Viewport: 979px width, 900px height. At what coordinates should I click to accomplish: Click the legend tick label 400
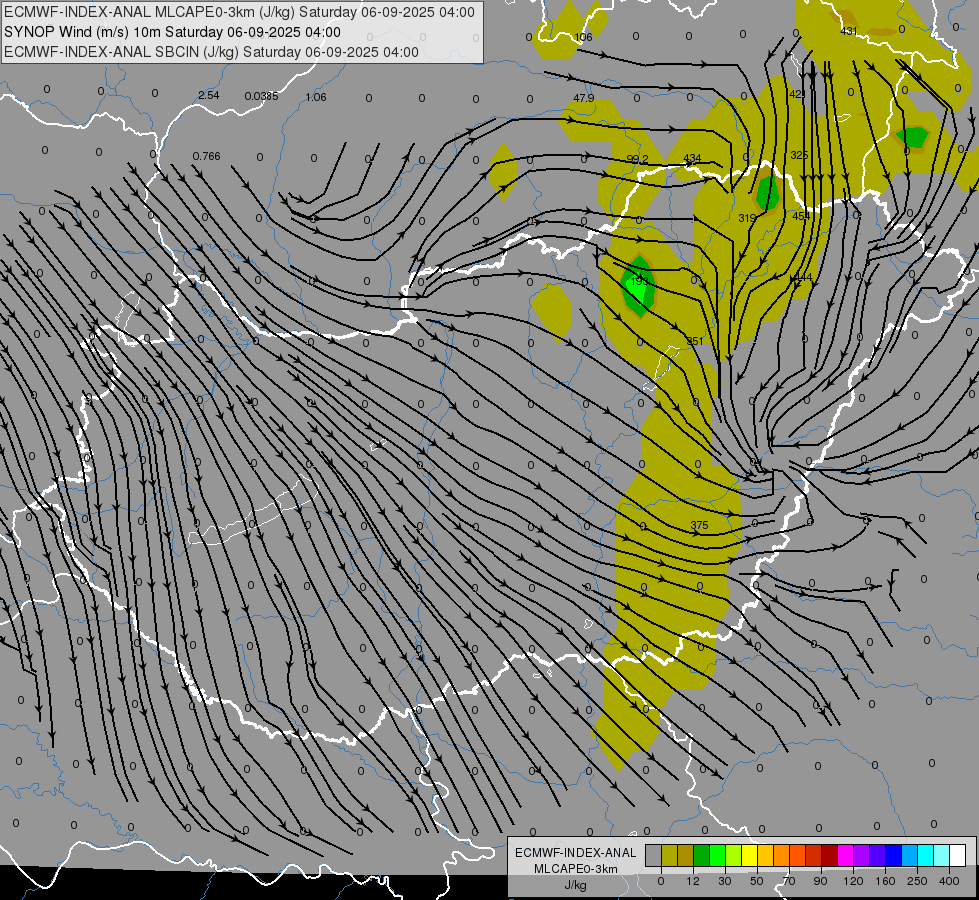[949, 881]
